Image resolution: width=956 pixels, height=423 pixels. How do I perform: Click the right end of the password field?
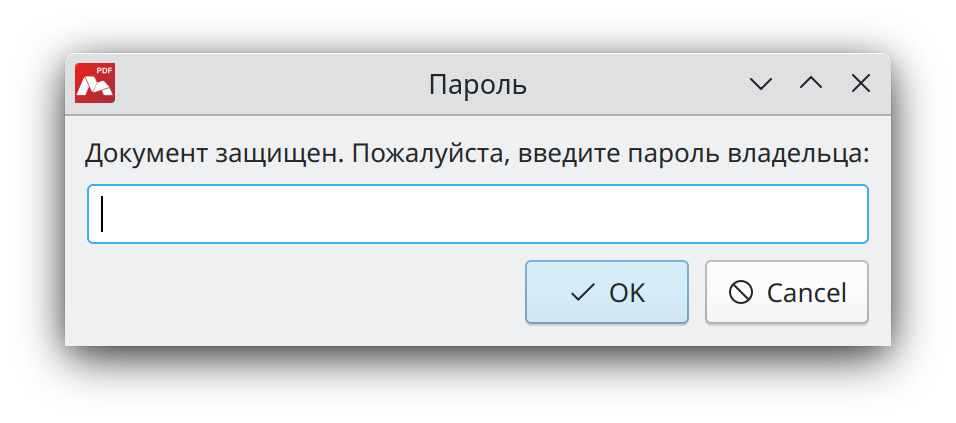pos(850,213)
